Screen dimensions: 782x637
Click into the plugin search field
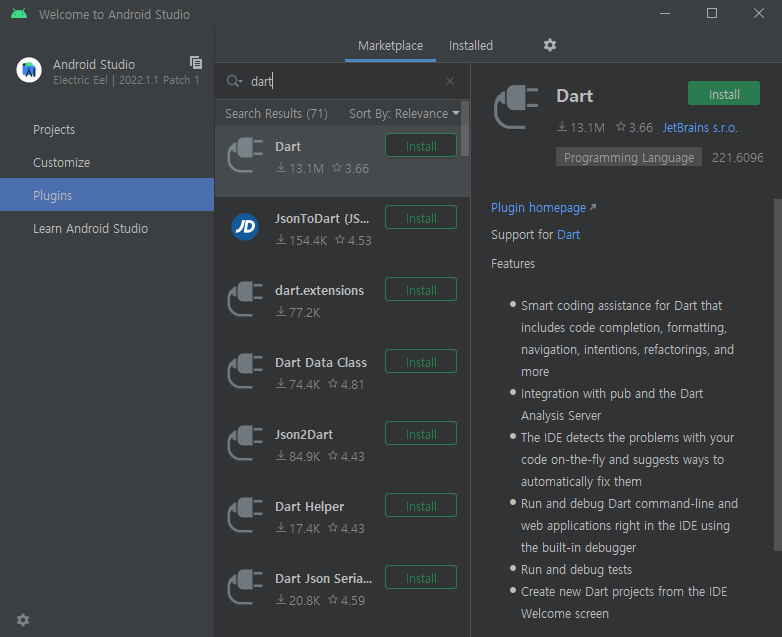pyautogui.click(x=344, y=81)
